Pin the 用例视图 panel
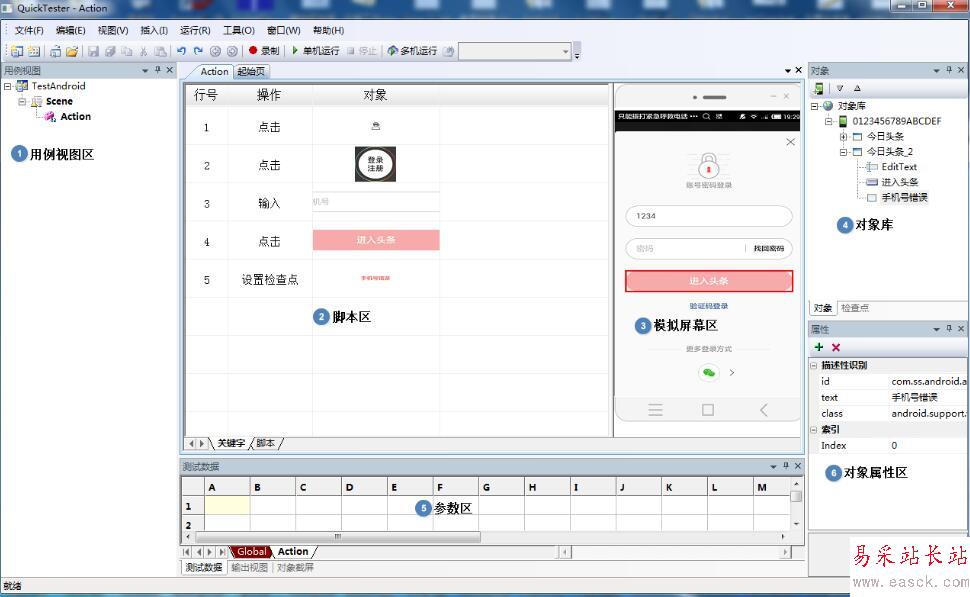Viewport: 970px width, 597px height. pos(158,70)
